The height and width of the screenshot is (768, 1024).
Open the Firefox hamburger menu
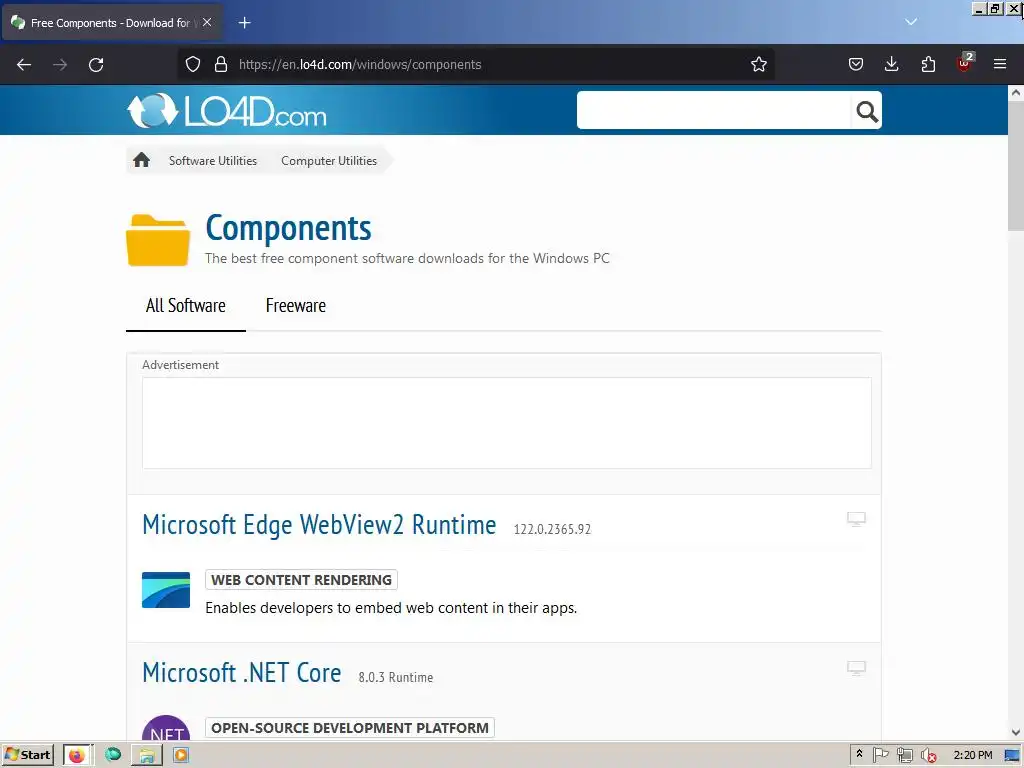[1000, 64]
